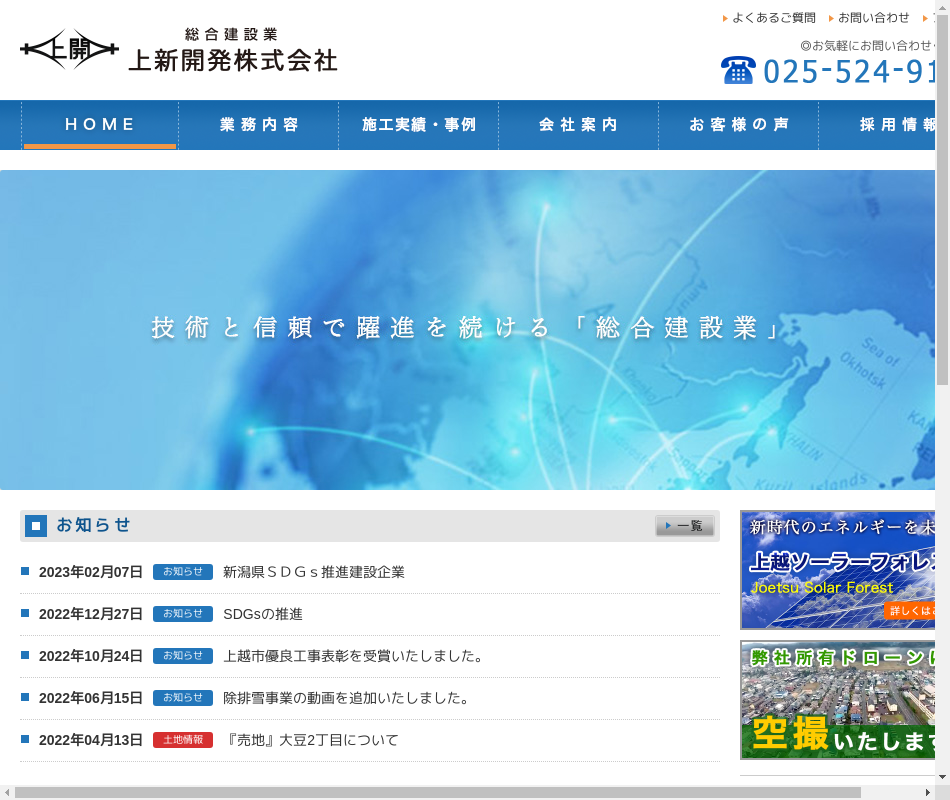Read the 新潟県SDGs推進建設企業 news item

click(x=313, y=572)
